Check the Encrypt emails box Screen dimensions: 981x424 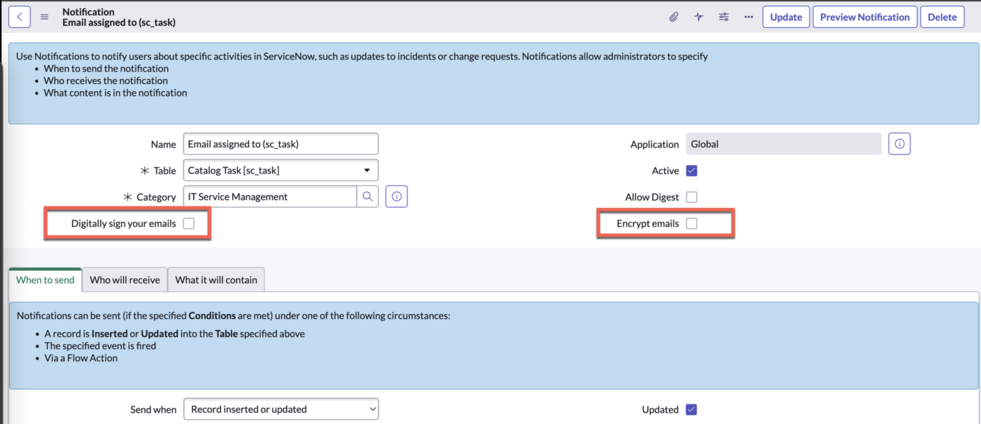[691, 223]
